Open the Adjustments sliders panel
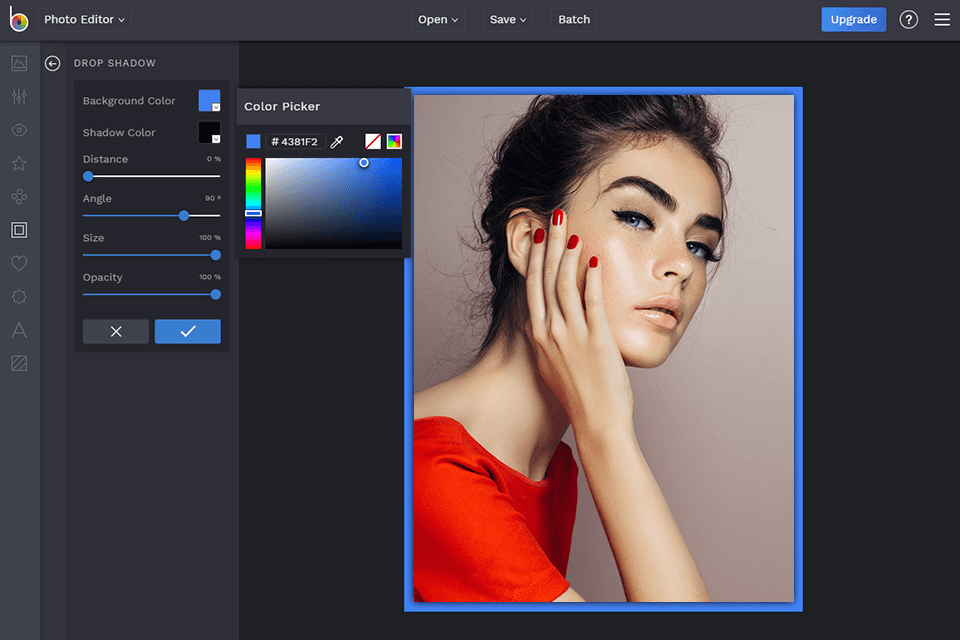The height and width of the screenshot is (640, 960). [18, 96]
